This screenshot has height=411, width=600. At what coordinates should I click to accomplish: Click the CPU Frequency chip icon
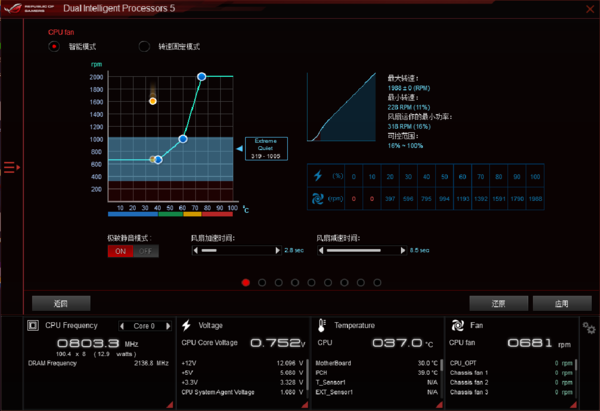[33, 325]
